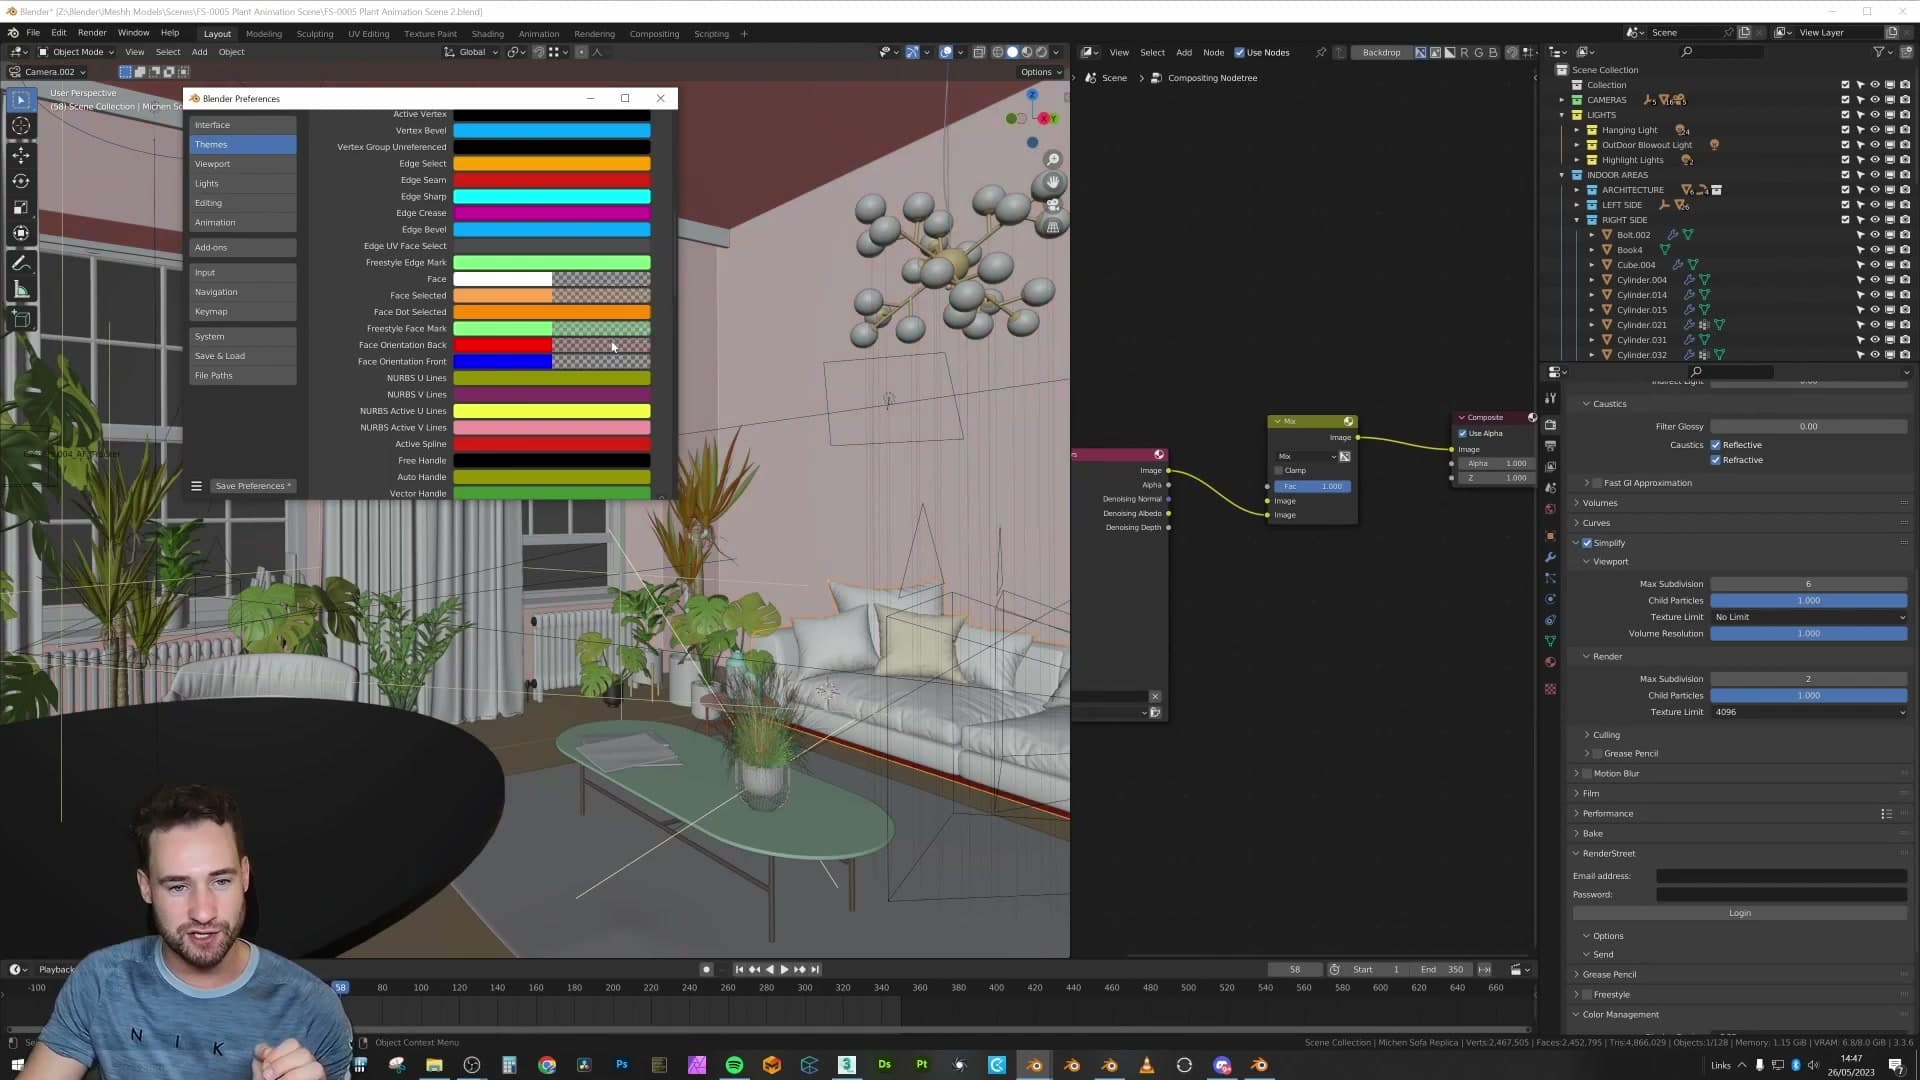Viewport: 1920px width, 1080px height.
Task: Click the Windows Start button
Action: click(17, 1065)
